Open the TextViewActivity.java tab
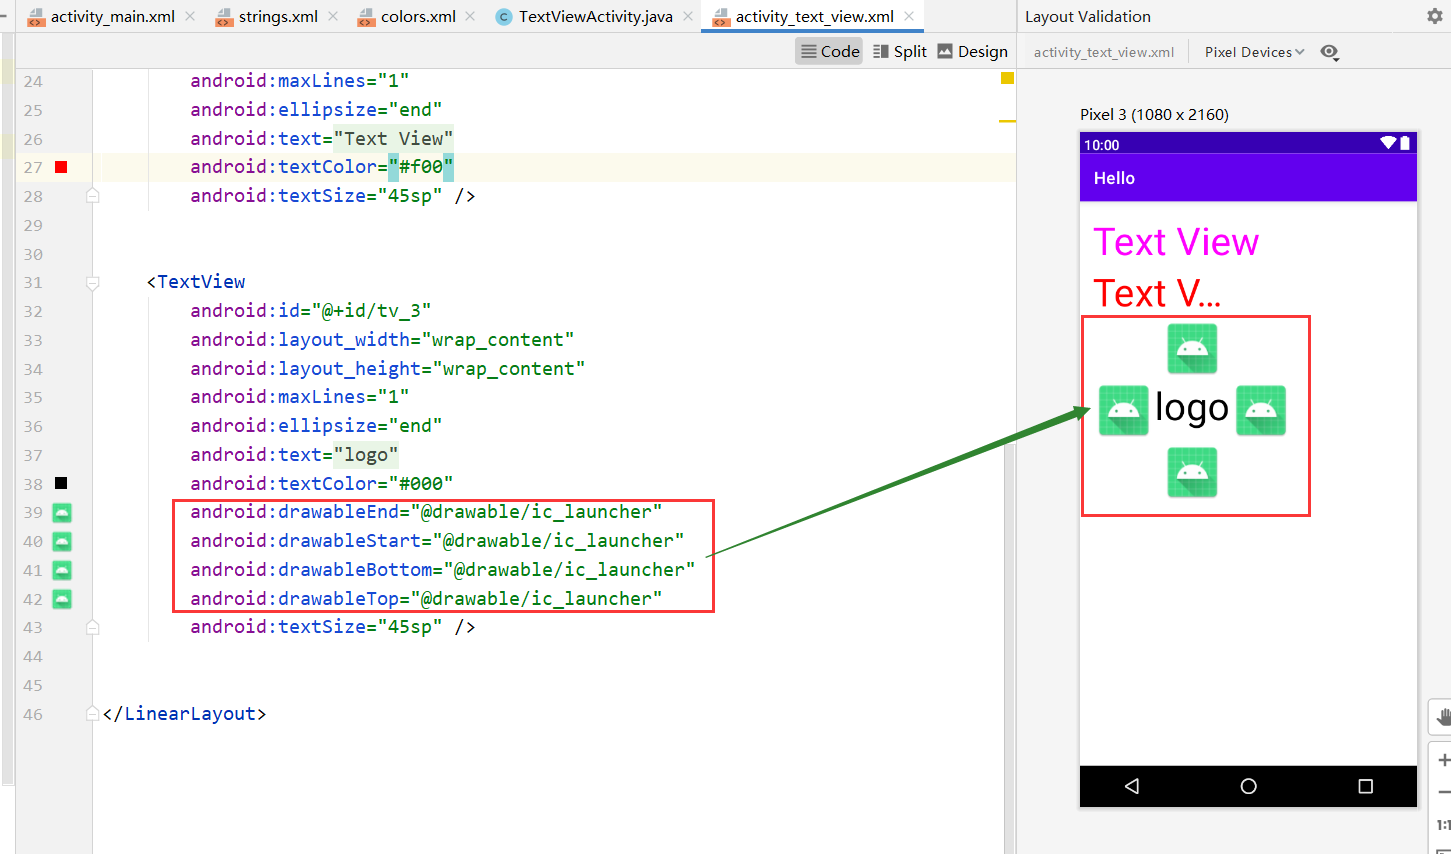Viewport: 1451px width, 854px height. [x=585, y=16]
